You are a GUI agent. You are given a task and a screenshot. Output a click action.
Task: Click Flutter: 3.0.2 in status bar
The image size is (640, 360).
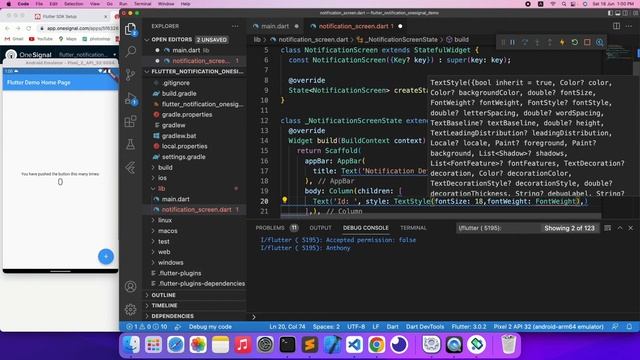click(x=469, y=327)
